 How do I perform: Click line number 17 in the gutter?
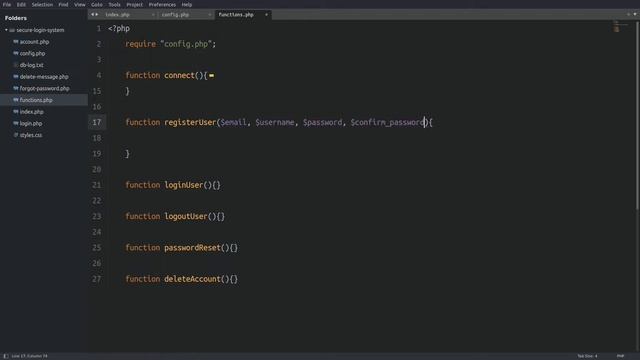pyautogui.click(x=97, y=122)
